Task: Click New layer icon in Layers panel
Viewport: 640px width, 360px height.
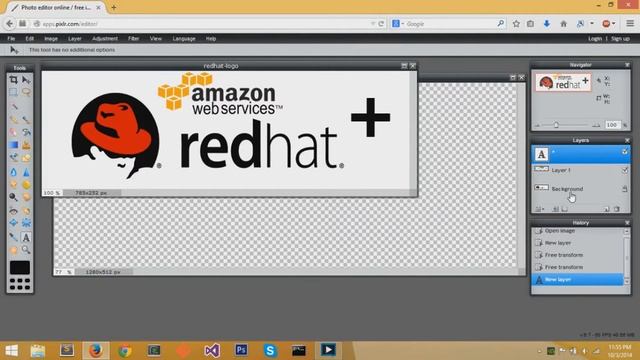Action: pos(607,209)
